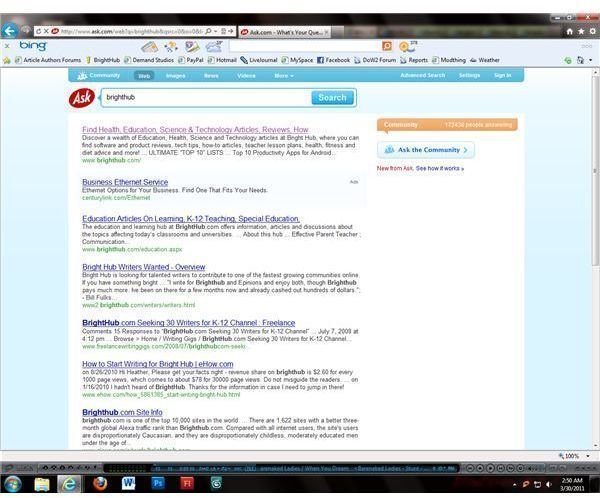Close the Bing toolbar with its X
The height and width of the screenshot is (498, 600).
click(7, 46)
